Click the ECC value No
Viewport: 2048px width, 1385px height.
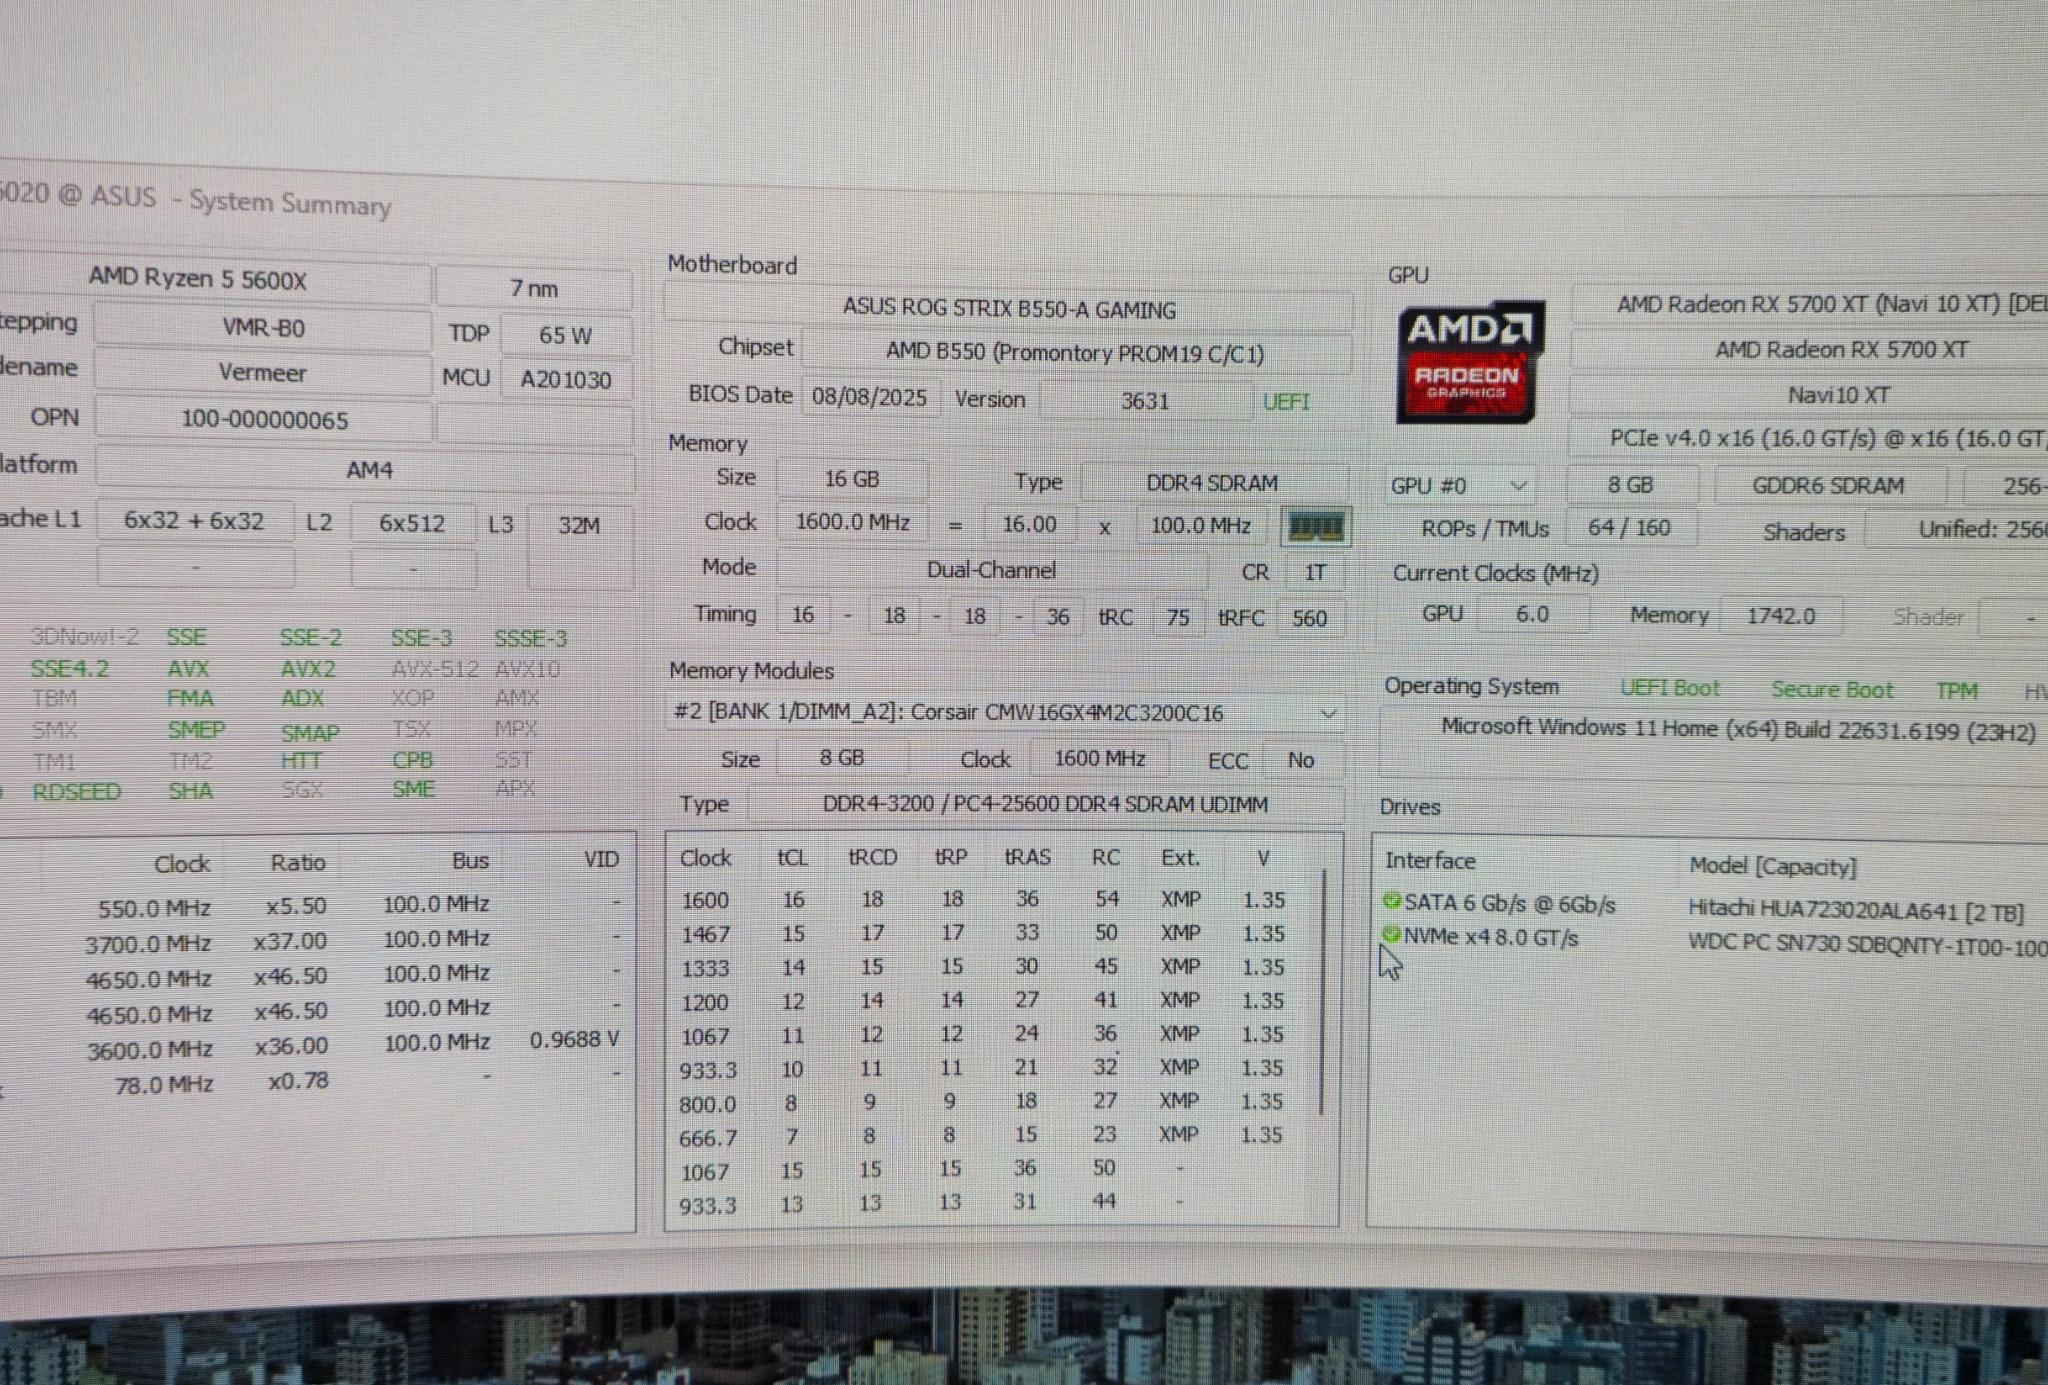coord(1301,760)
